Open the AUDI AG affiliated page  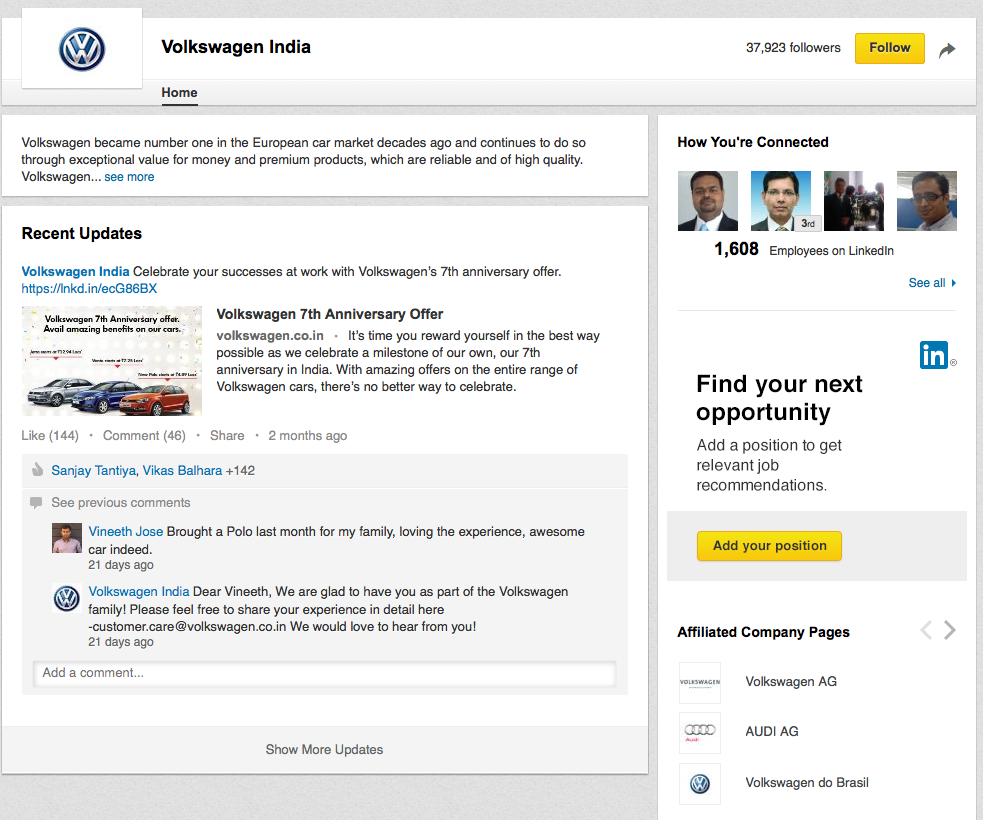click(x=772, y=732)
